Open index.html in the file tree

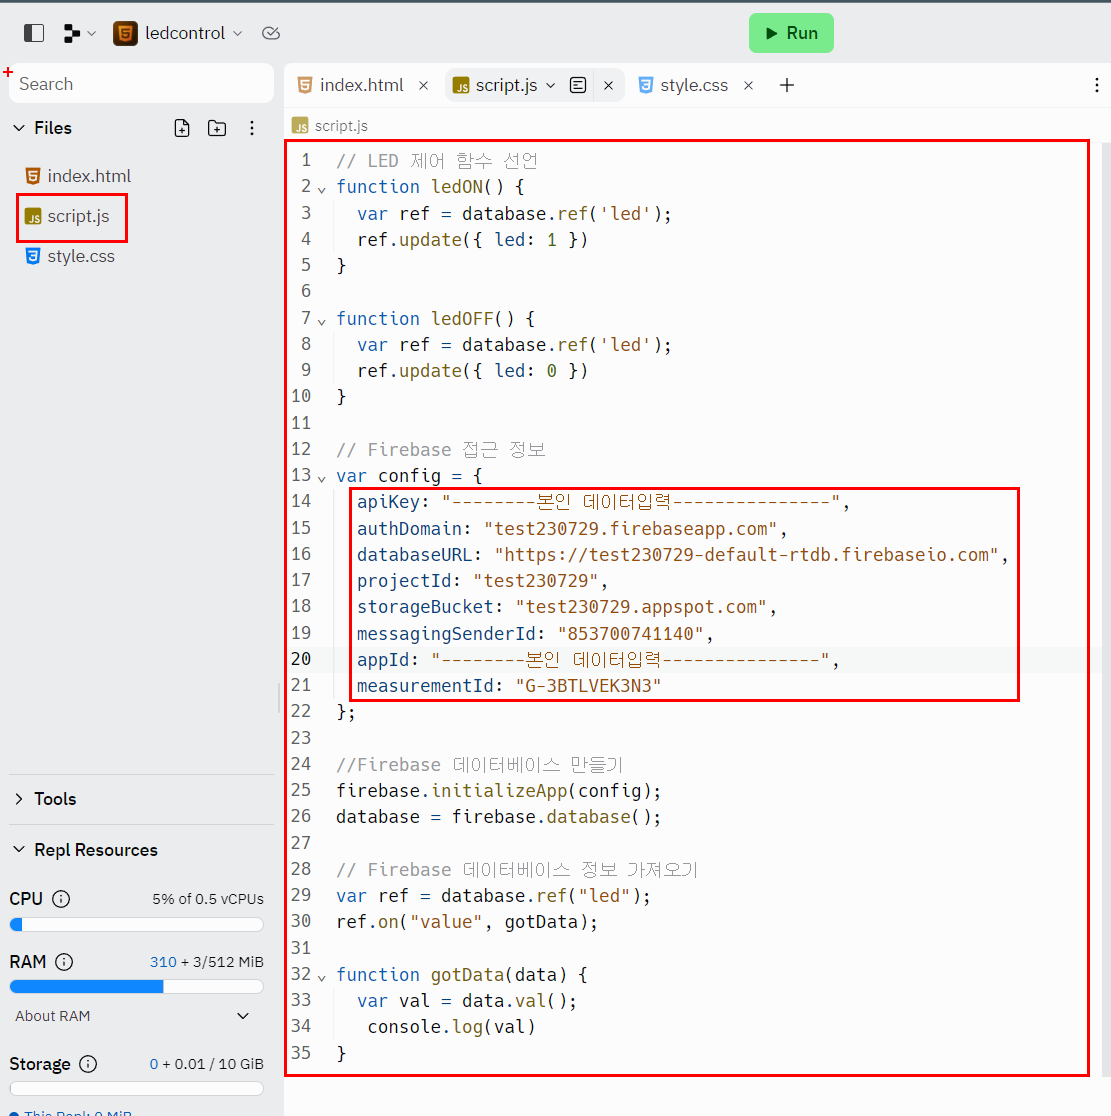click(x=78, y=176)
